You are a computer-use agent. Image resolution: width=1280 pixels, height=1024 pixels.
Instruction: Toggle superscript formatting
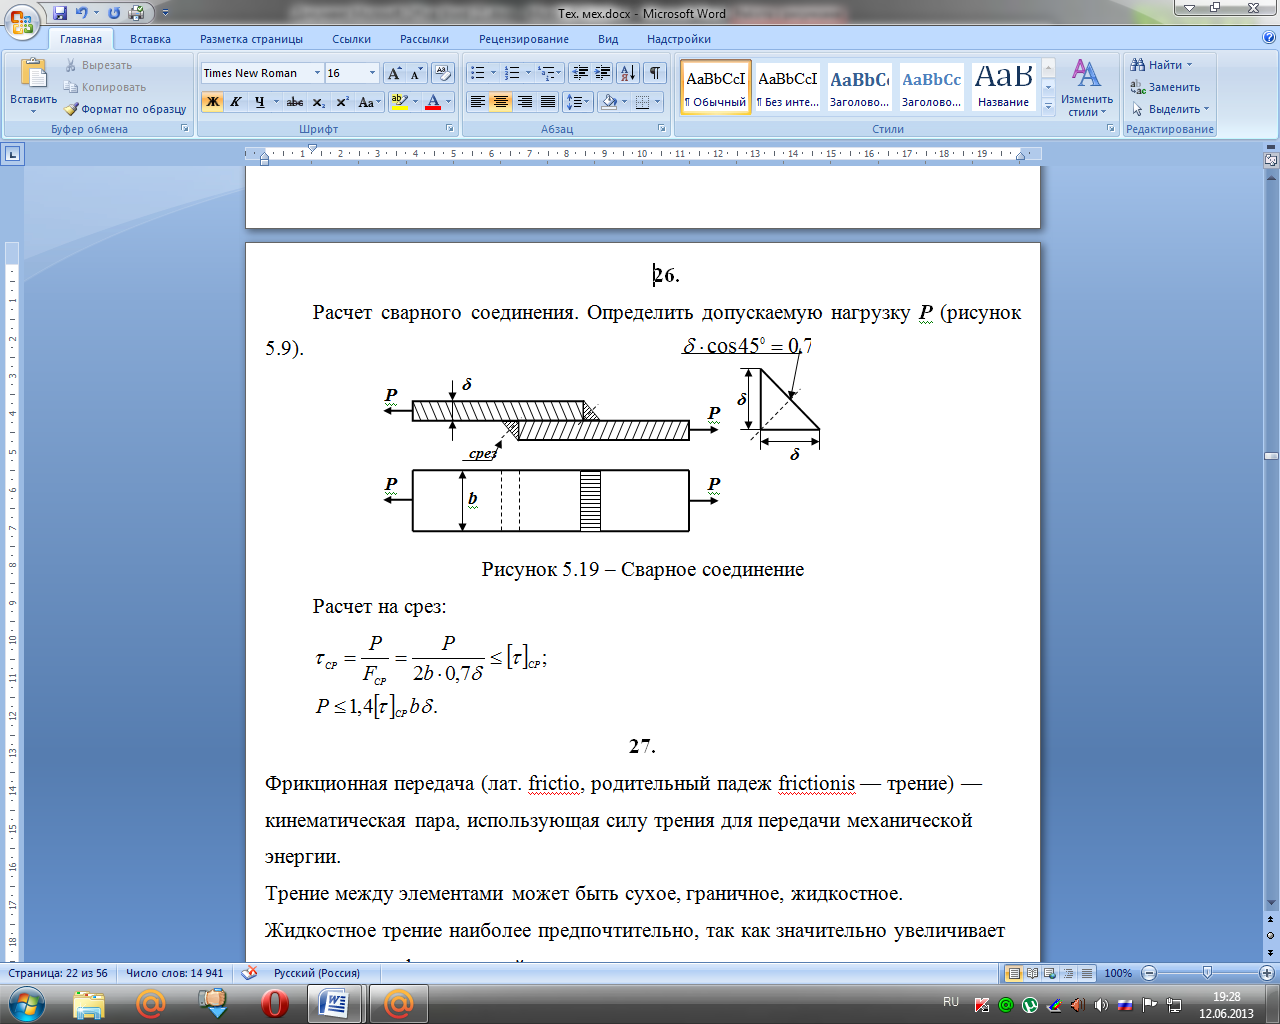[x=342, y=102]
